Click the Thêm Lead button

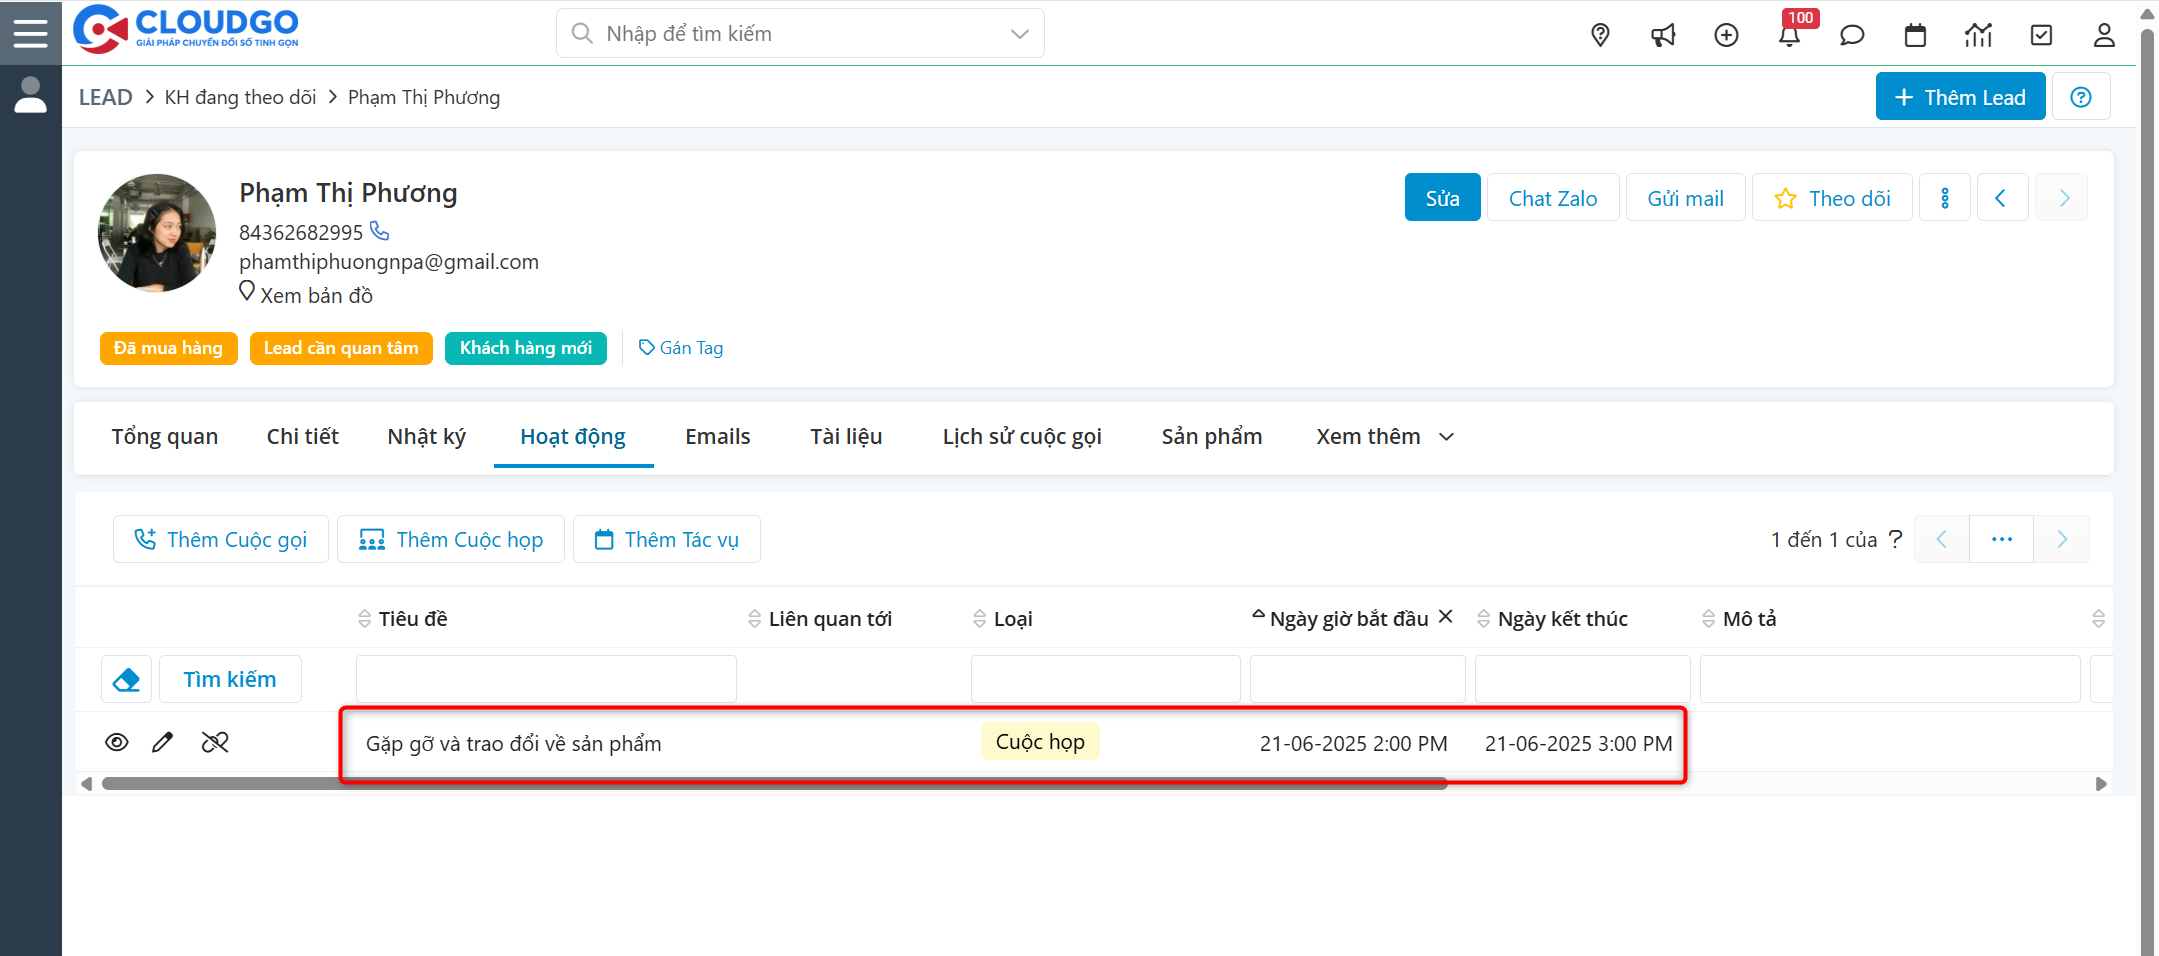(1960, 97)
